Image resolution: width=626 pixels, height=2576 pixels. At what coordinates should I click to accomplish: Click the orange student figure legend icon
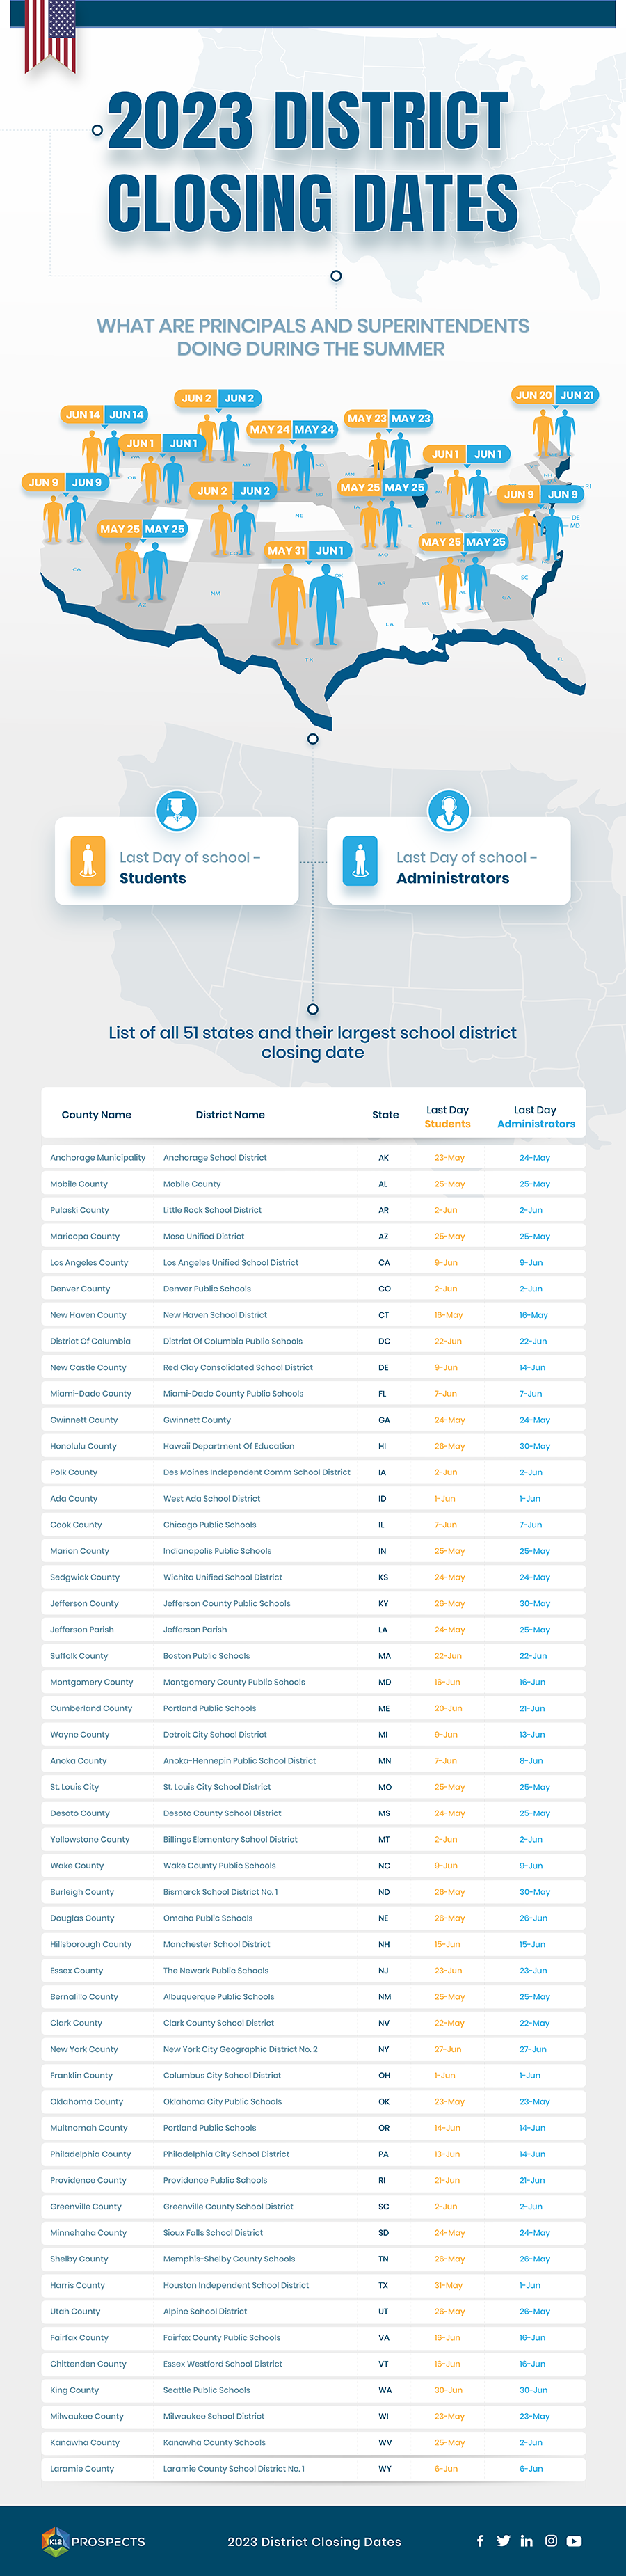(x=88, y=861)
